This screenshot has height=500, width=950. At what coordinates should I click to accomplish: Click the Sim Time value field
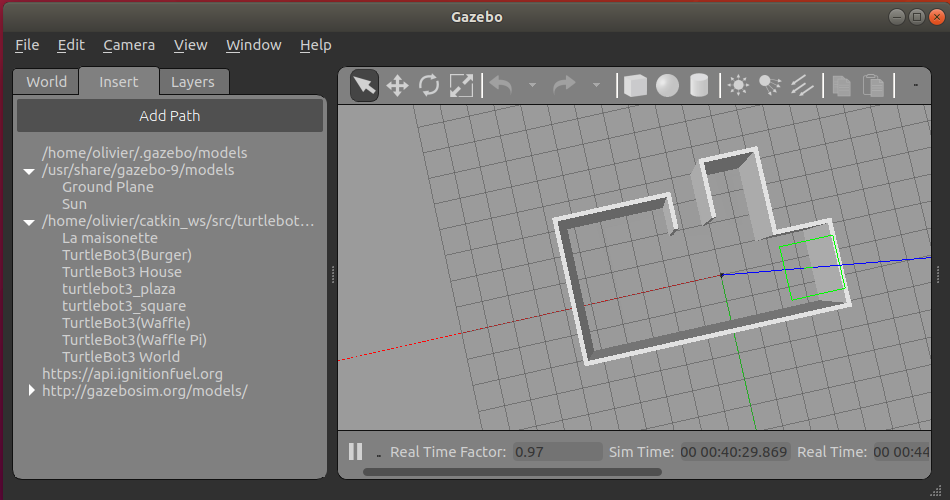coord(735,452)
